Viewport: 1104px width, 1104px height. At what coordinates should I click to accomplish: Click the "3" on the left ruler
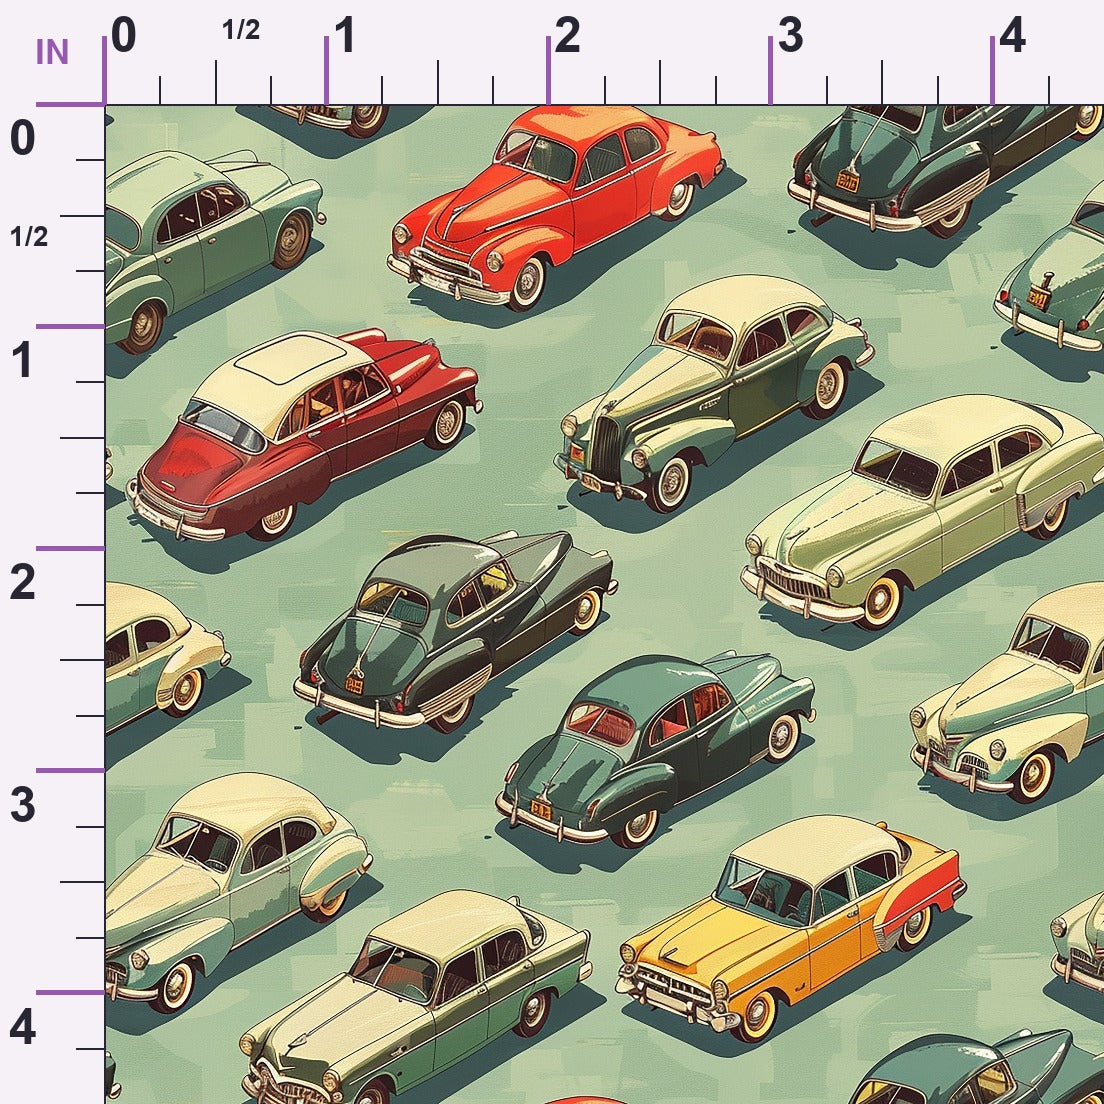coord(23,805)
